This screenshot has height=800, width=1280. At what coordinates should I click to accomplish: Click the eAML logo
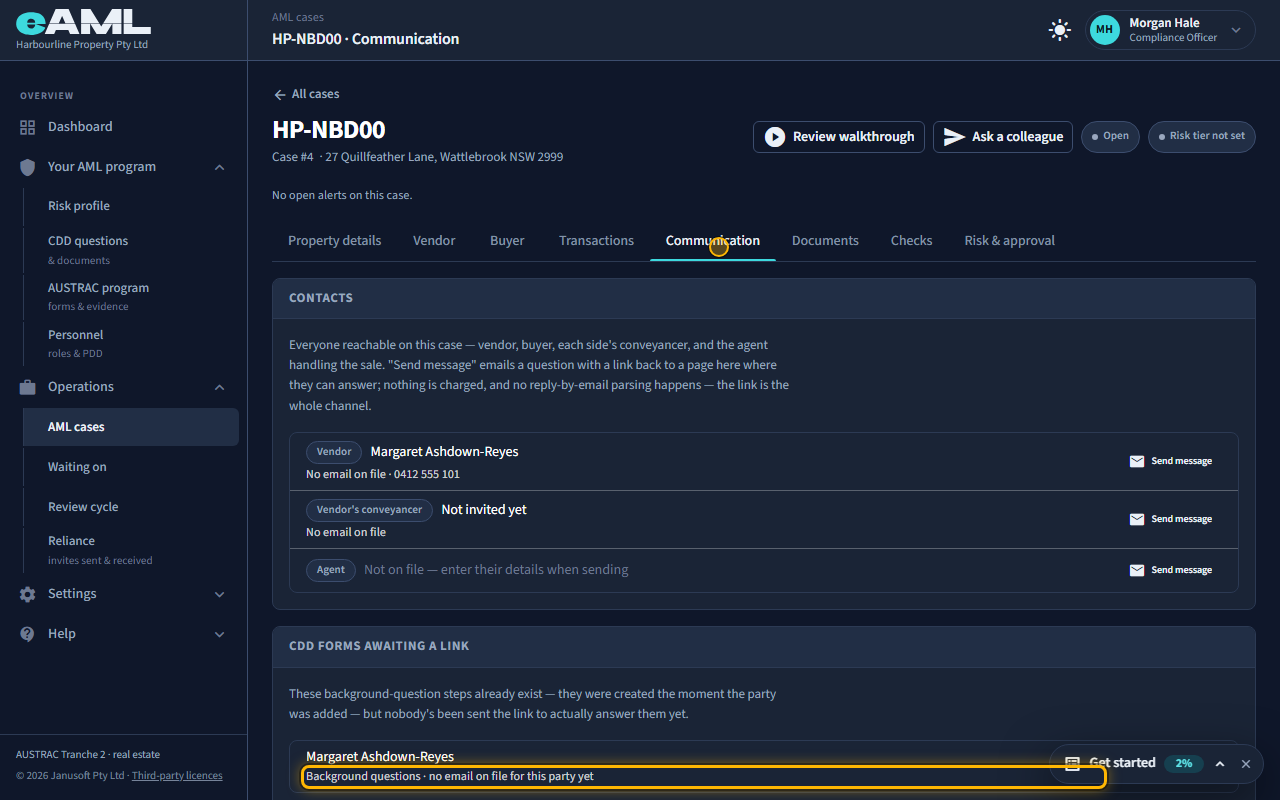click(x=83, y=24)
